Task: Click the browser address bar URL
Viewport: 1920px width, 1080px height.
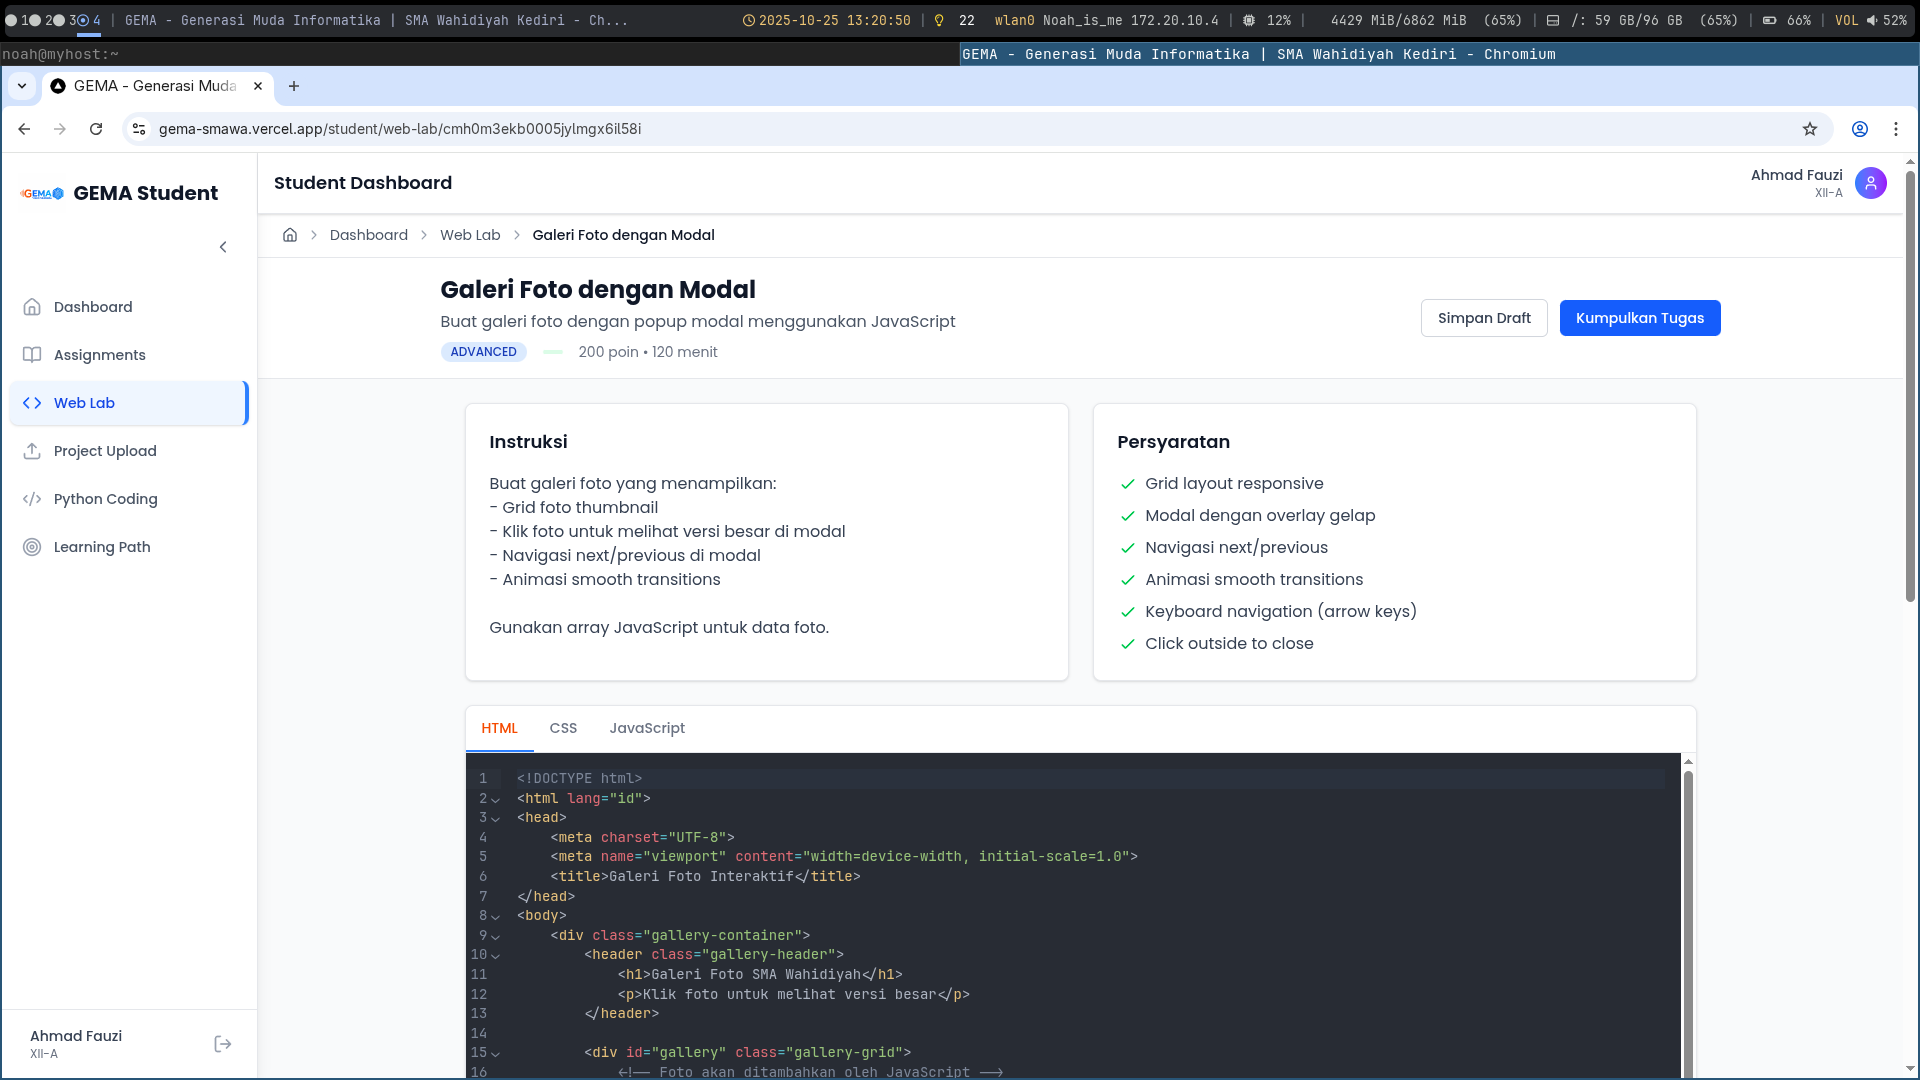Action: click(400, 129)
